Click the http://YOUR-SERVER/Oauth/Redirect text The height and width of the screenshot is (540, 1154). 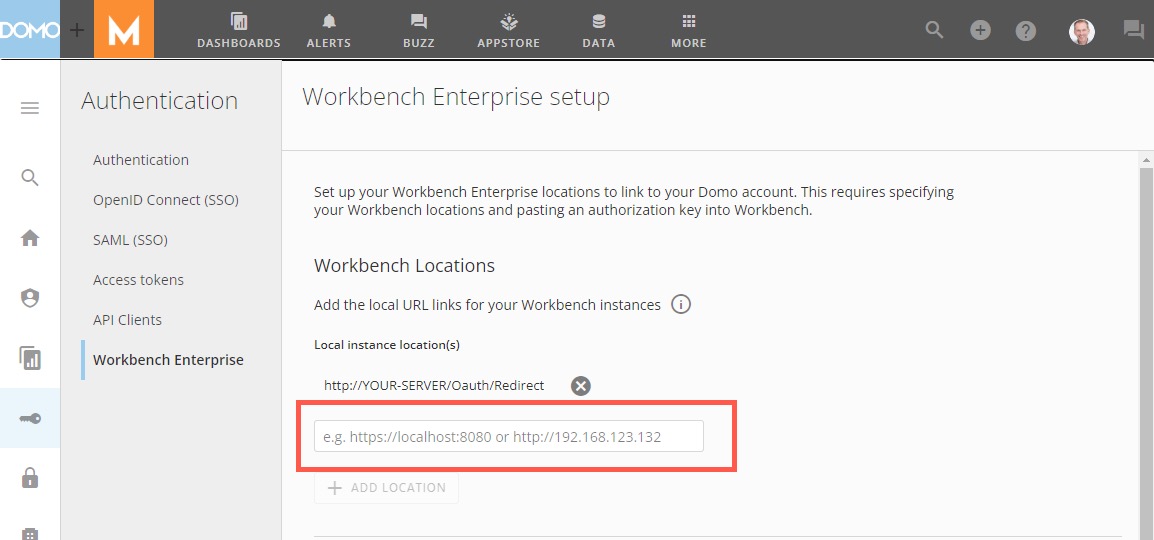tap(434, 386)
